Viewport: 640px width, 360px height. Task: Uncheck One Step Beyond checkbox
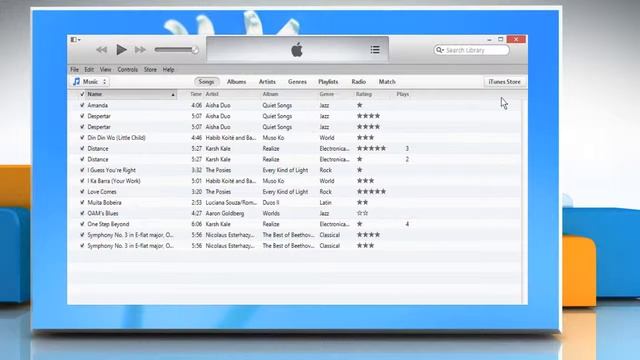(82, 224)
